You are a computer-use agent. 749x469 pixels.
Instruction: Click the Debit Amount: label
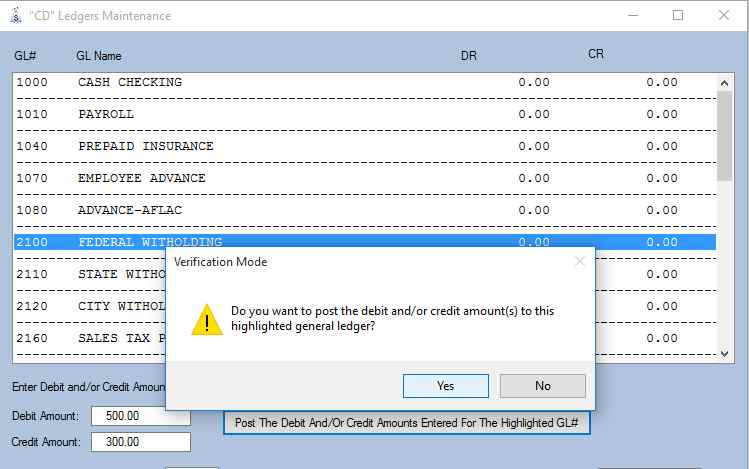(45, 416)
